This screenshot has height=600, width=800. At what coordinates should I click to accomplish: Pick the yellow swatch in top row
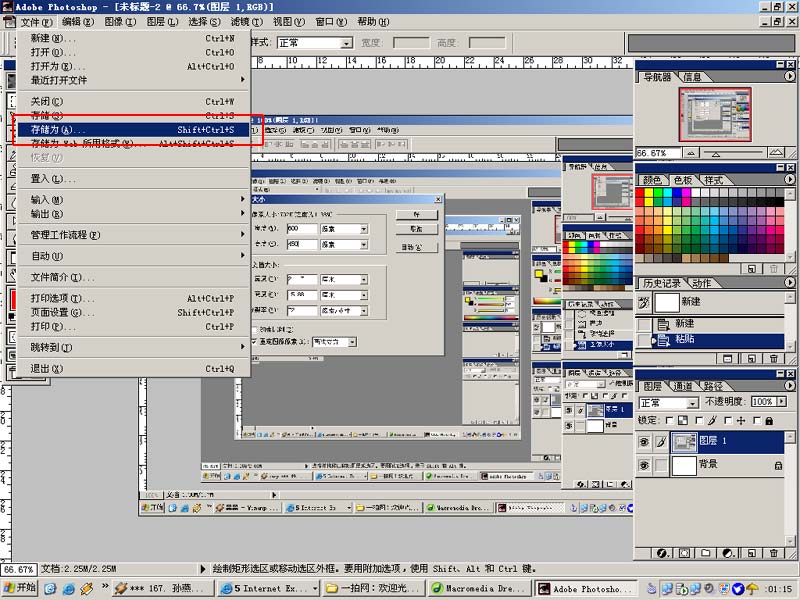(x=648, y=193)
